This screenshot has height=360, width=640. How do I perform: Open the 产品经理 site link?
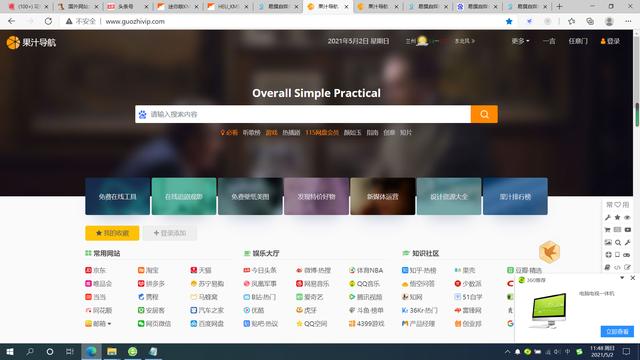point(418,324)
